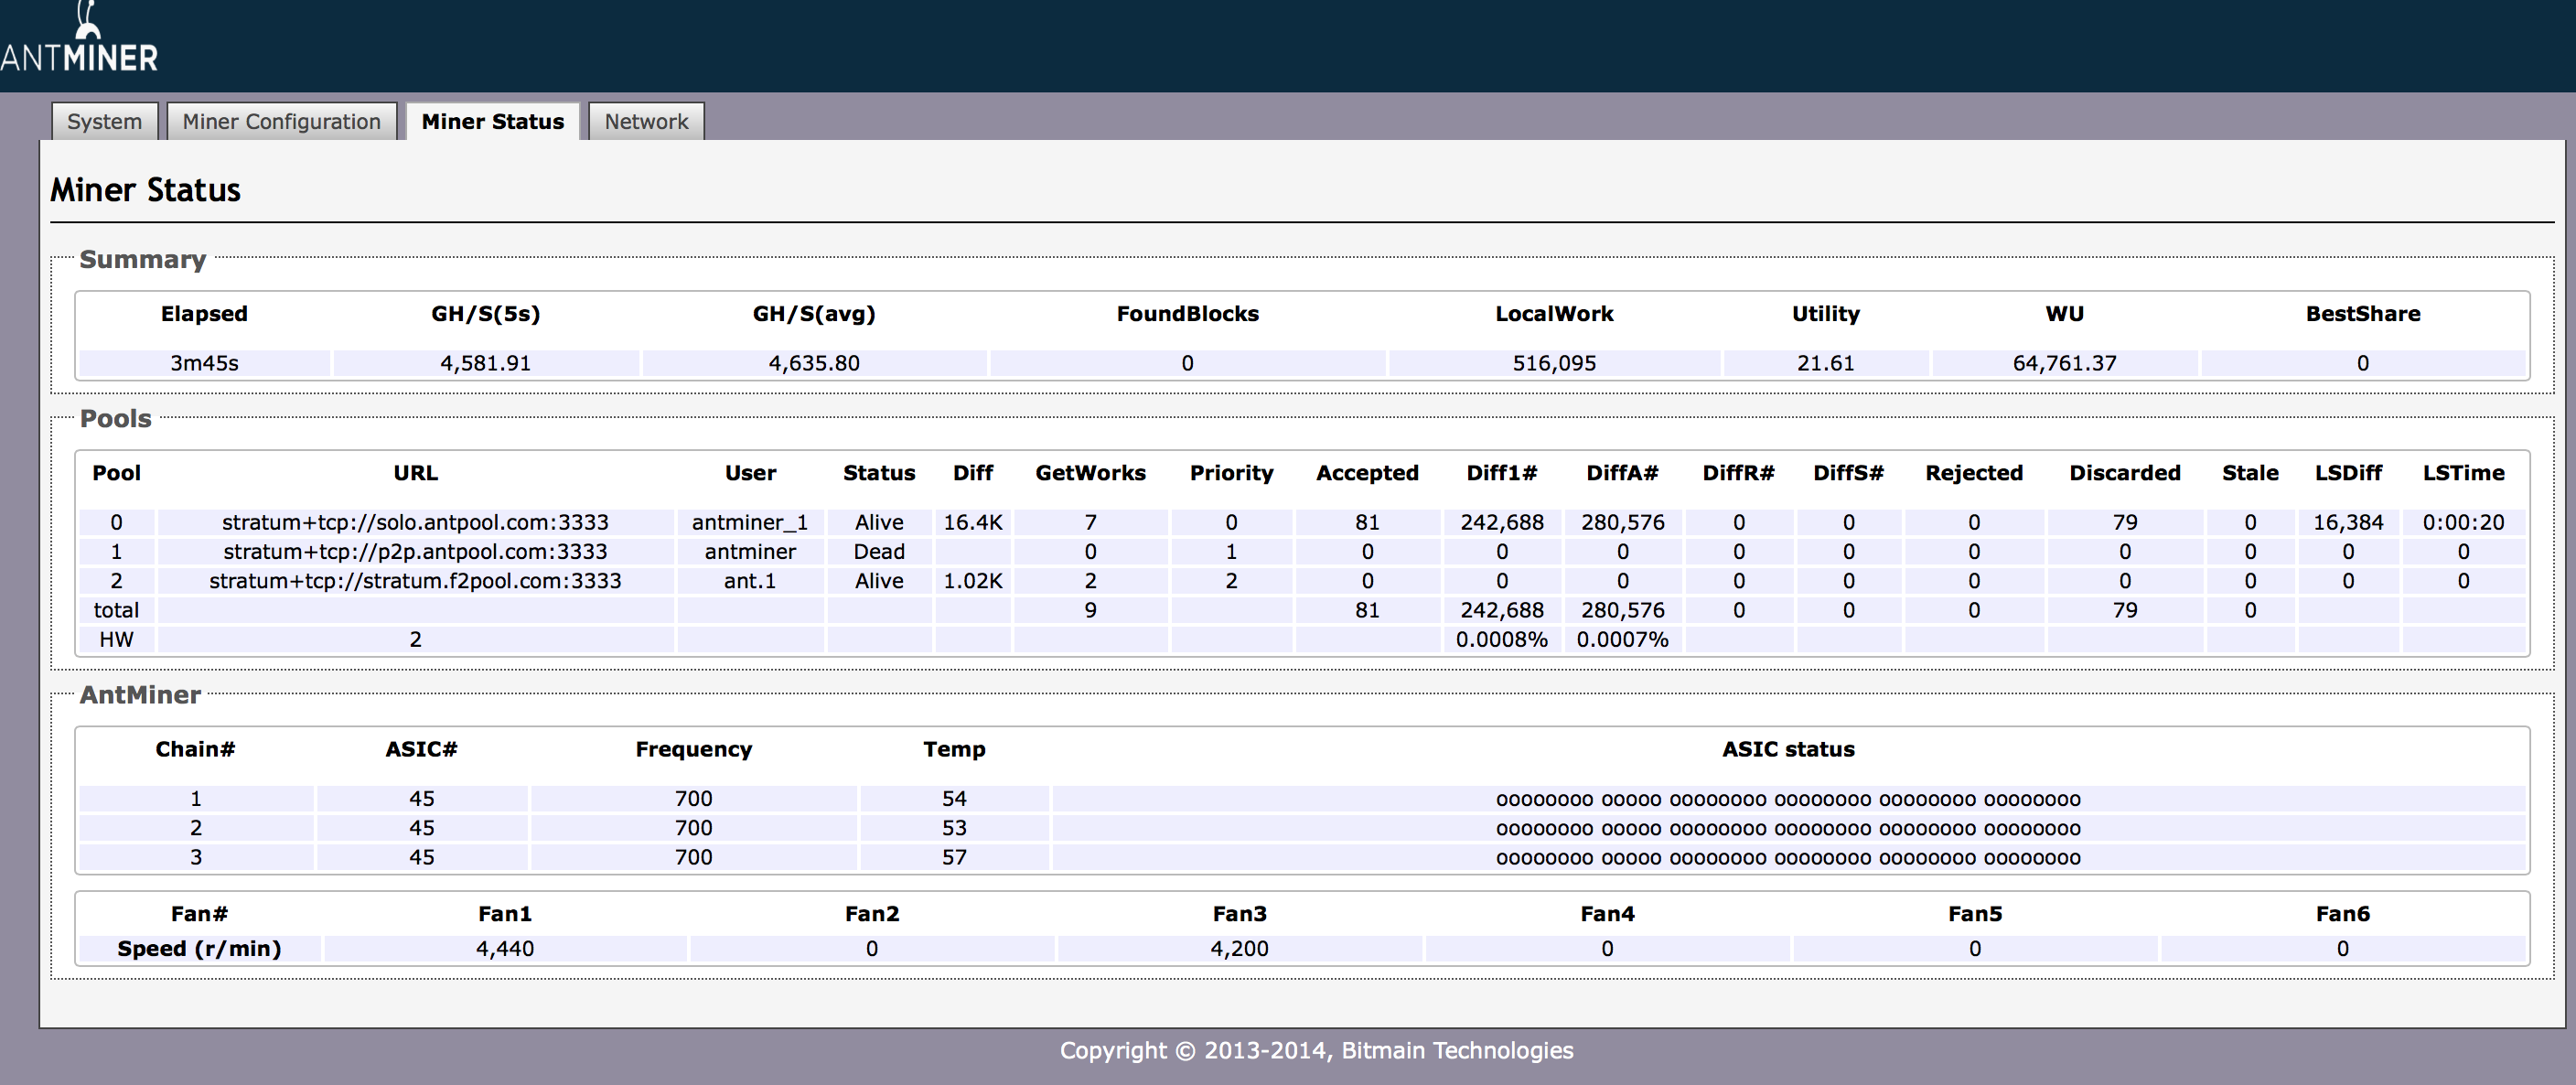2576x1085 pixels.
Task: Click the Temp value 53 for chain 2
Action: [x=954, y=827]
